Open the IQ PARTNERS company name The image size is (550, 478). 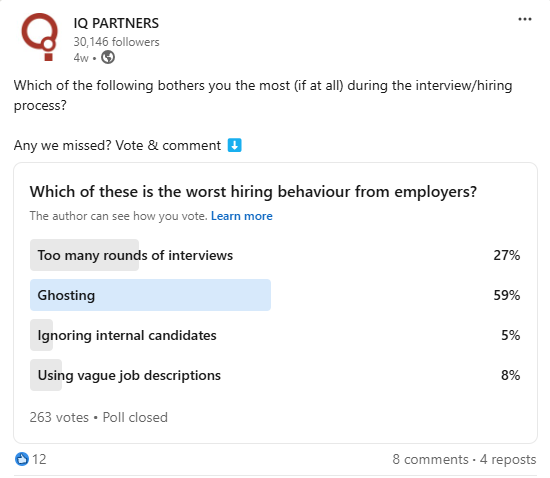click(x=116, y=23)
